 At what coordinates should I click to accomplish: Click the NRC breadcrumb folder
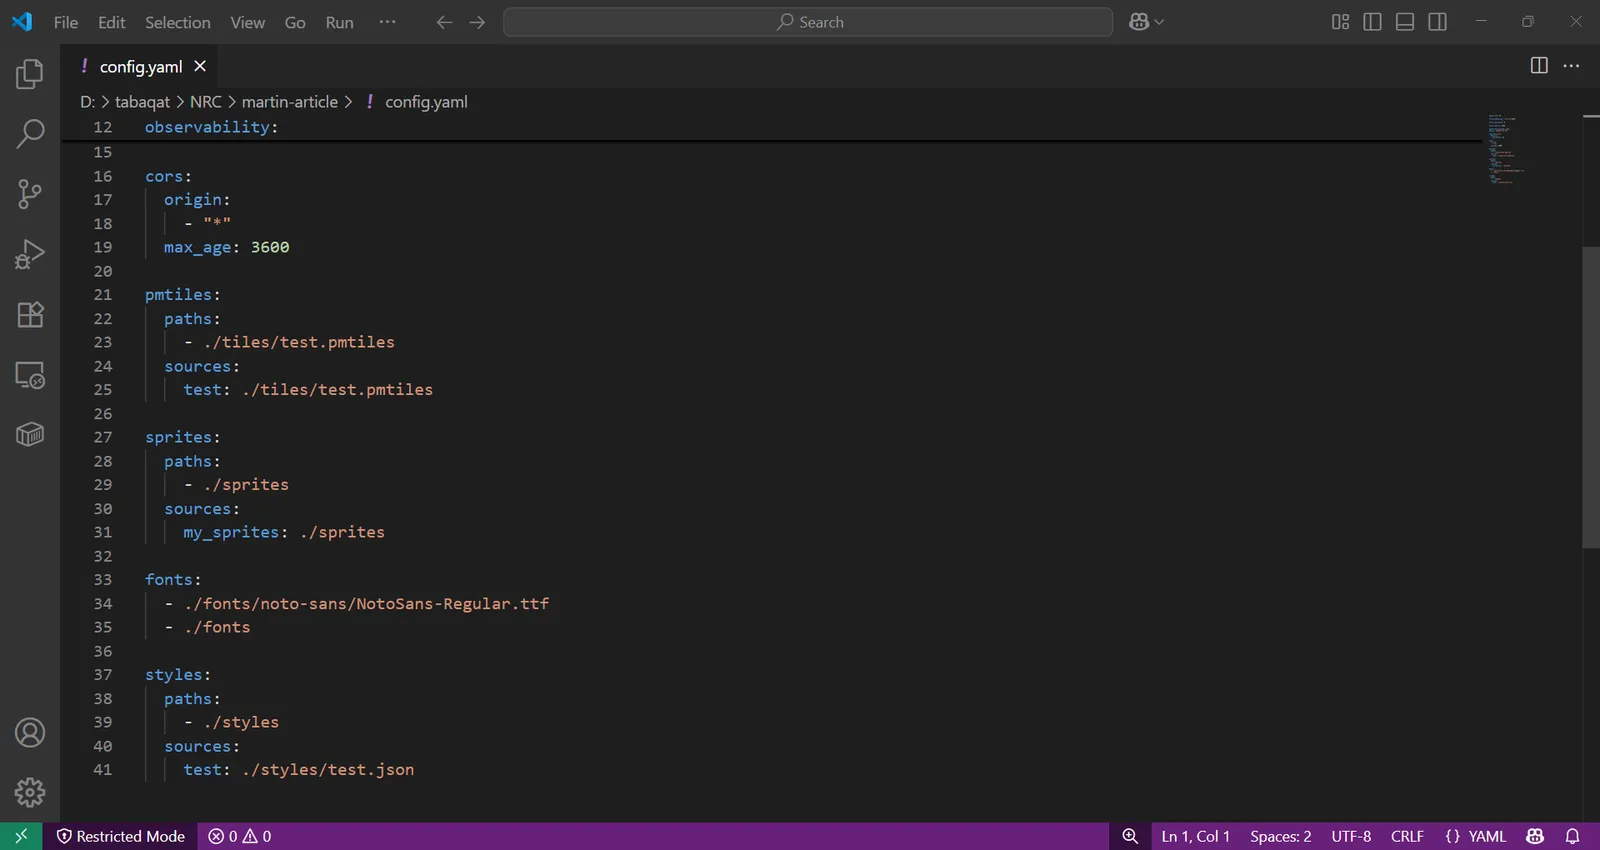coord(206,102)
